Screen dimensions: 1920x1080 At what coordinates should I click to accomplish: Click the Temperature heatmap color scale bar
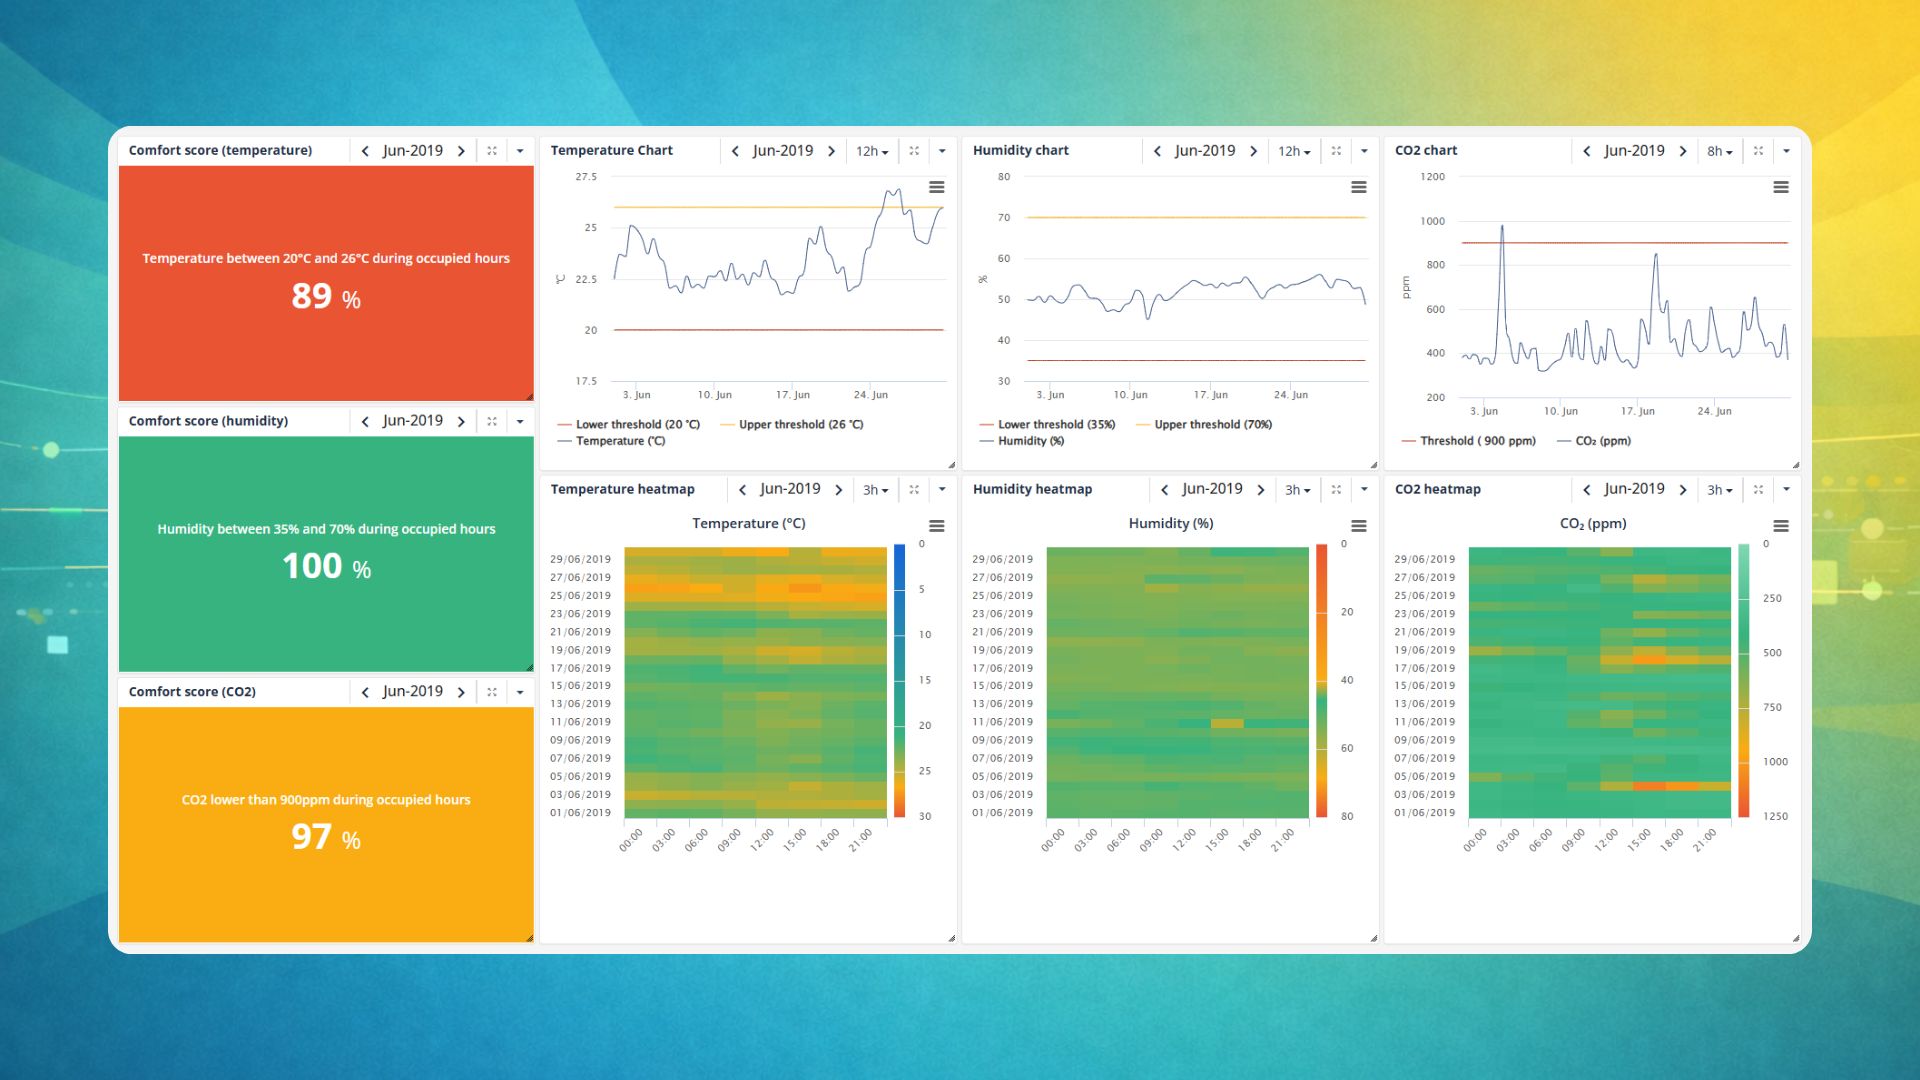pos(899,680)
